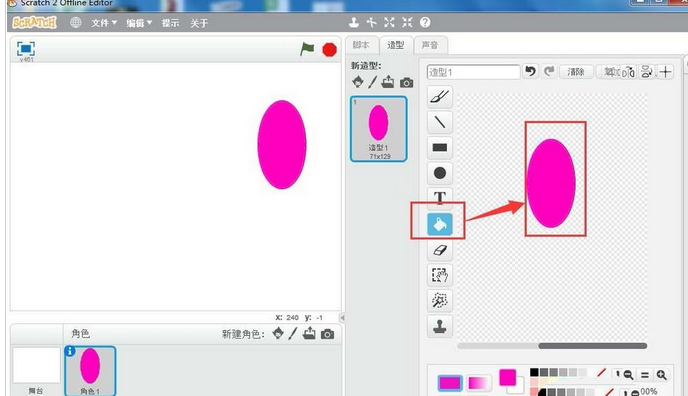Click the green flag to start

[x=307, y=49]
